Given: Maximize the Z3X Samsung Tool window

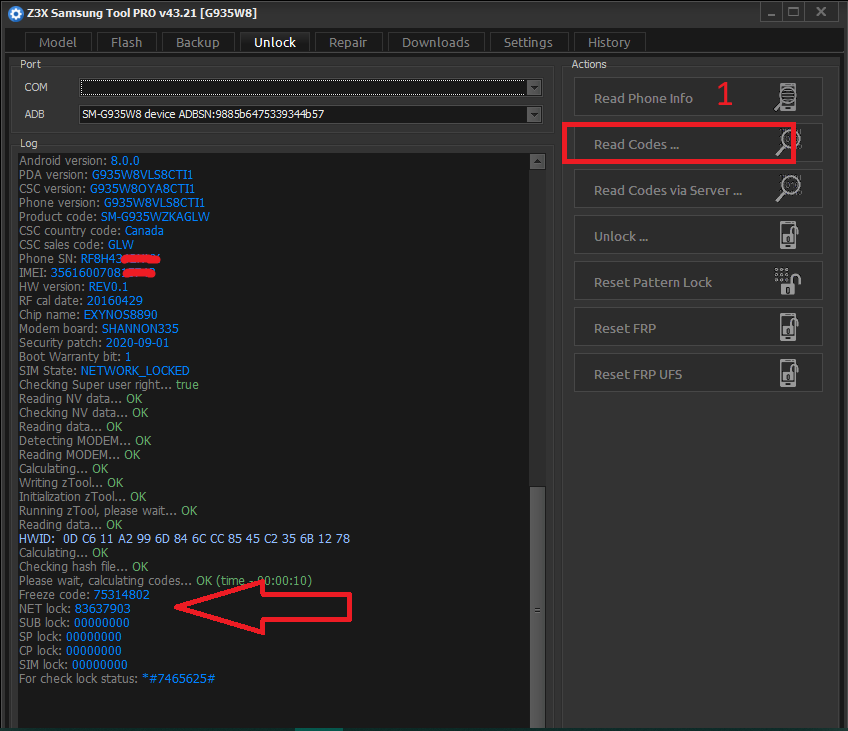Looking at the screenshot, I should tap(793, 12).
